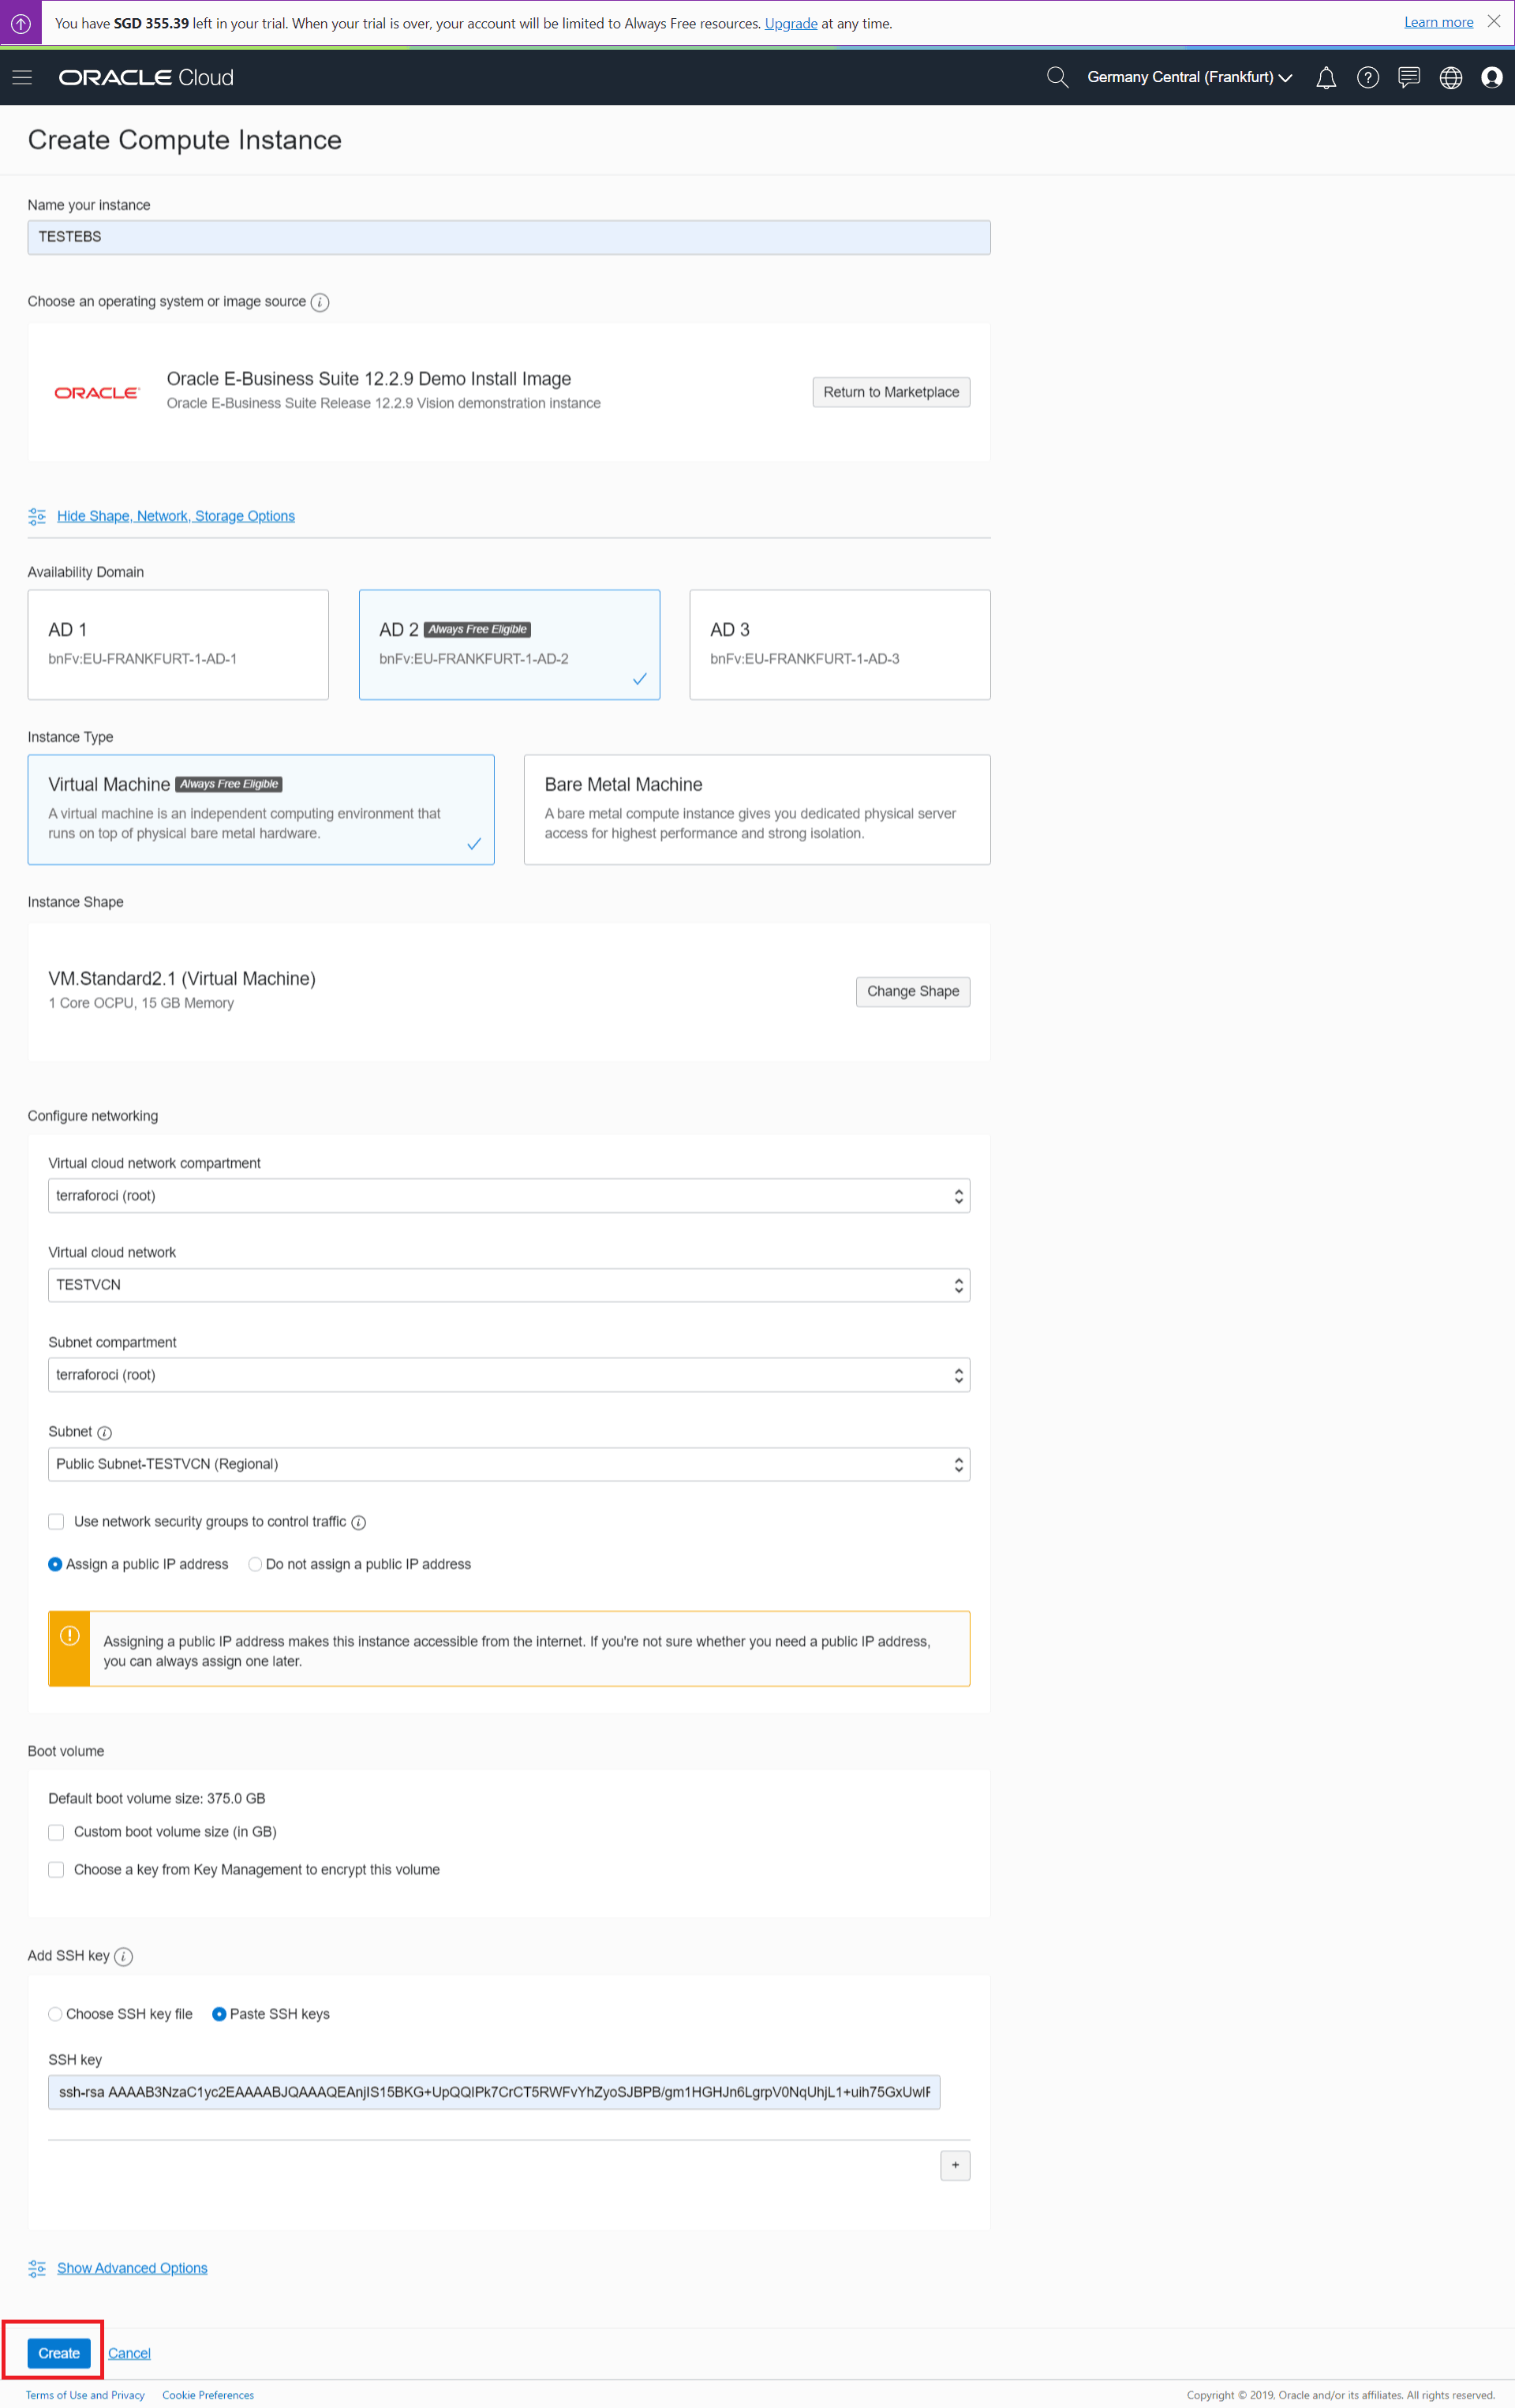Open Terms of Use and Privacy

click(84, 2395)
